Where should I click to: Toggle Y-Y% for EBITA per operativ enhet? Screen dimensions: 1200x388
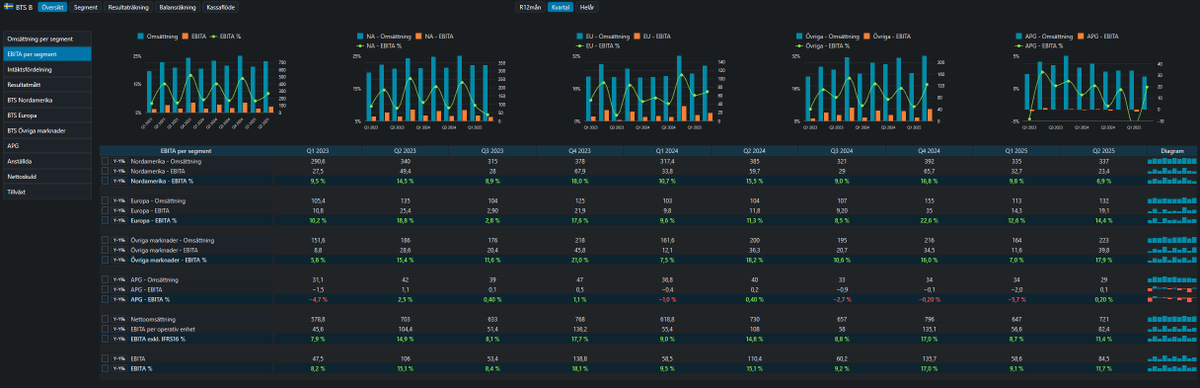pyautogui.click(x=119, y=329)
